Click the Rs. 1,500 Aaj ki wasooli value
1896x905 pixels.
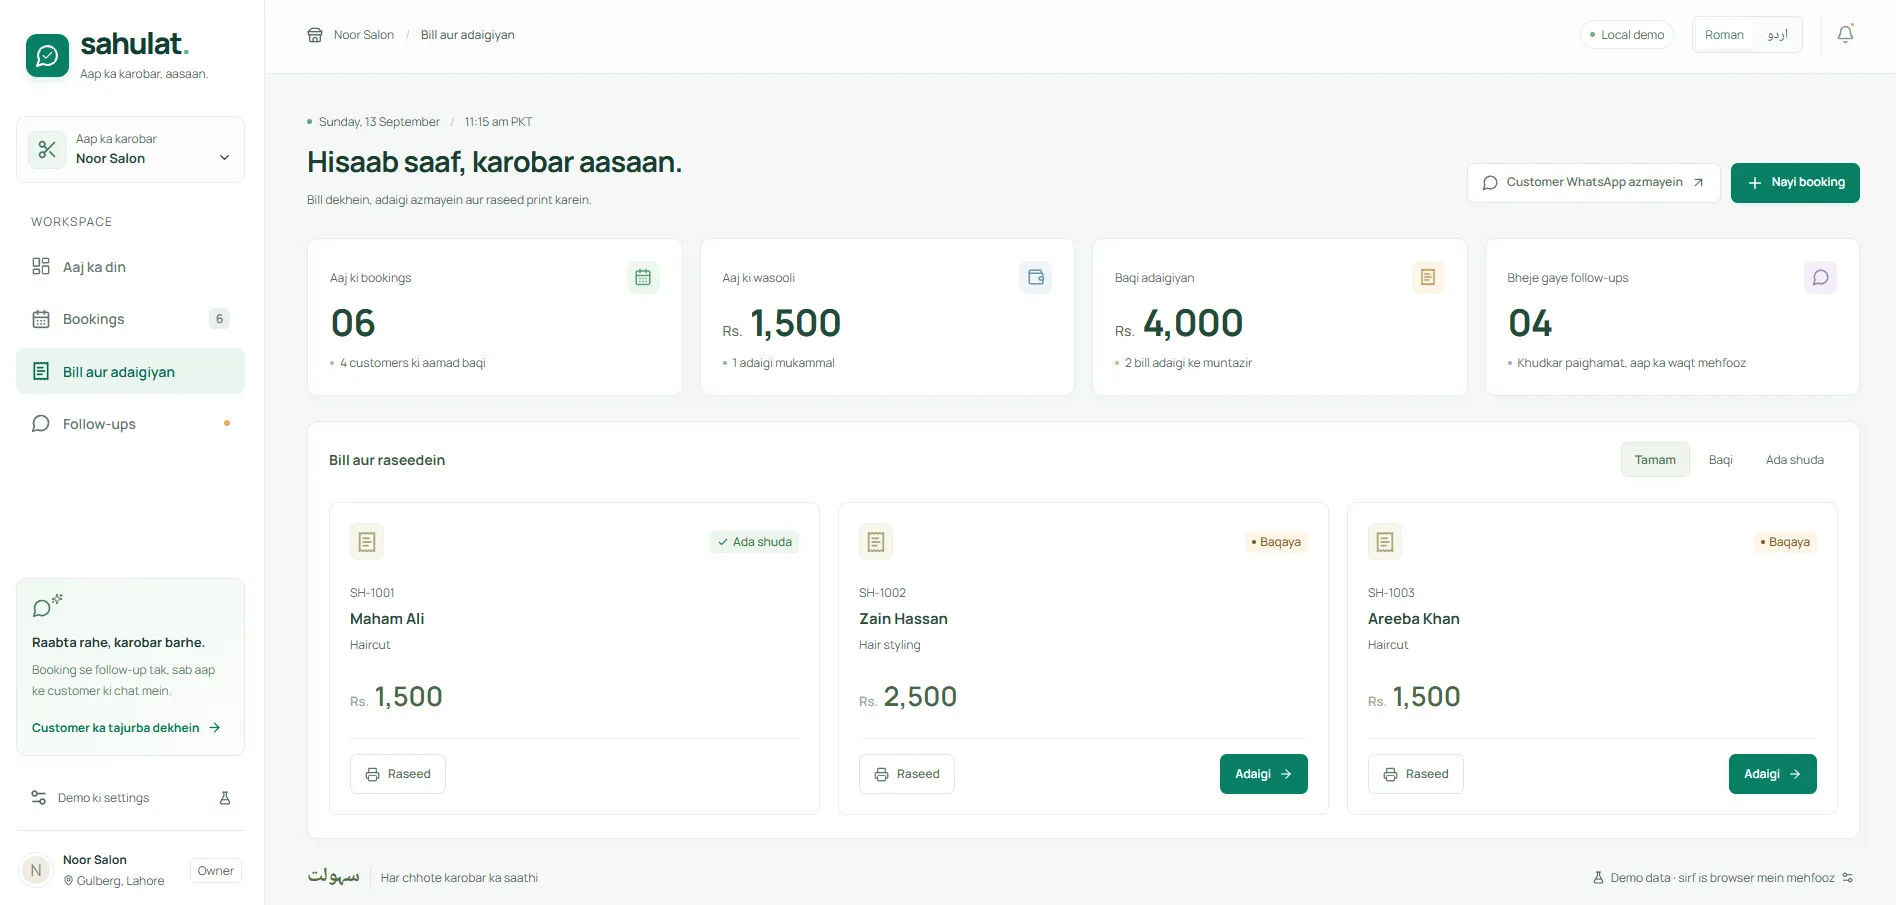tap(782, 324)
